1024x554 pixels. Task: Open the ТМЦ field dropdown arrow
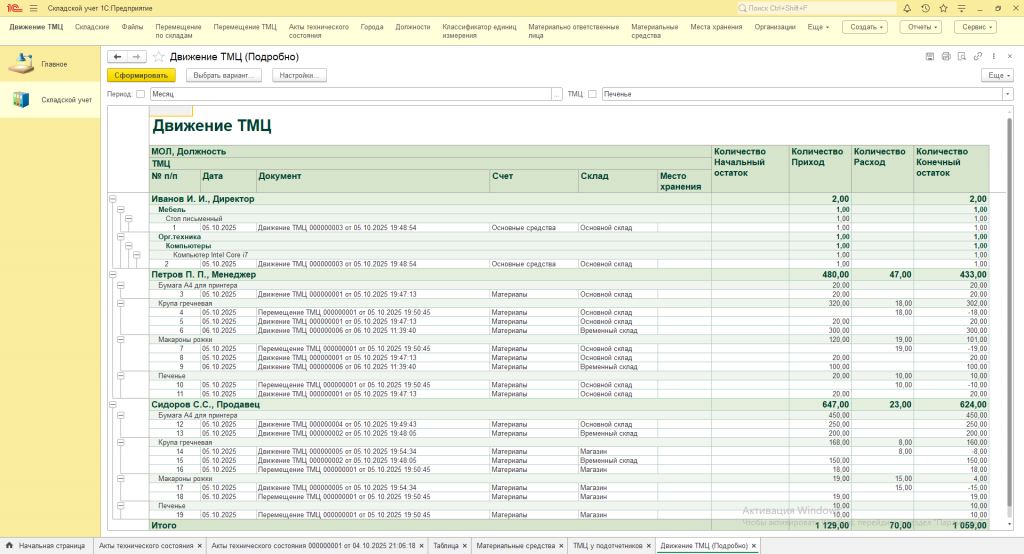tap(1008, 94)
